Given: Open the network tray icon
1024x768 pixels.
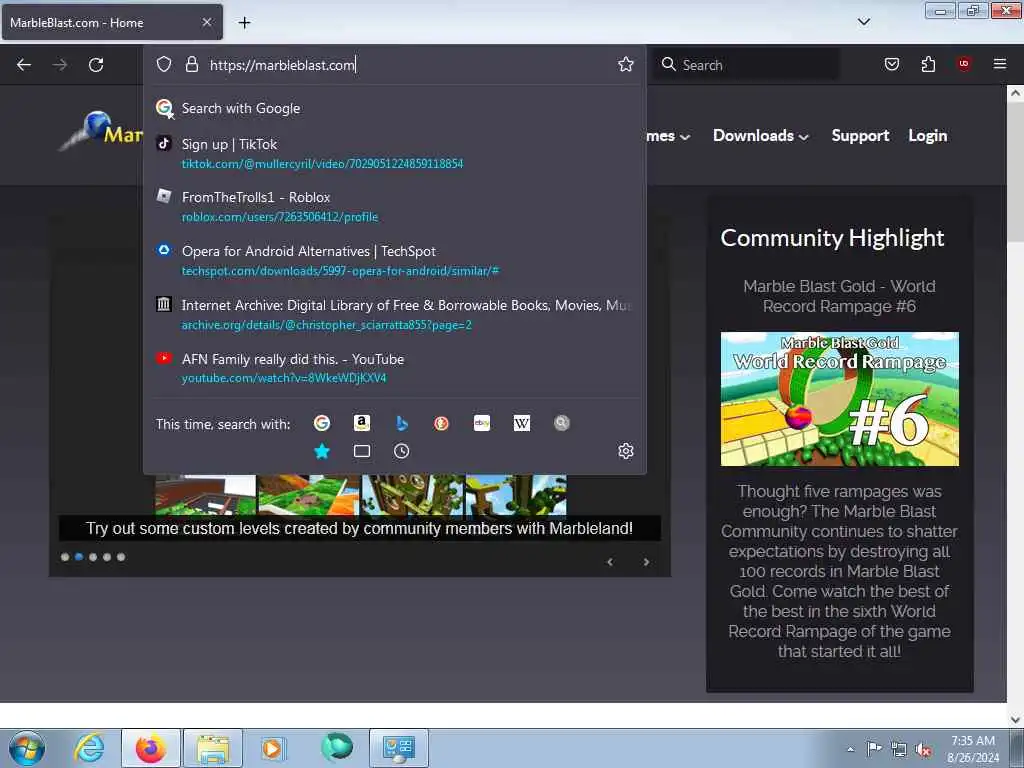Looking at the screenshot, I should (x=899, y=750).
